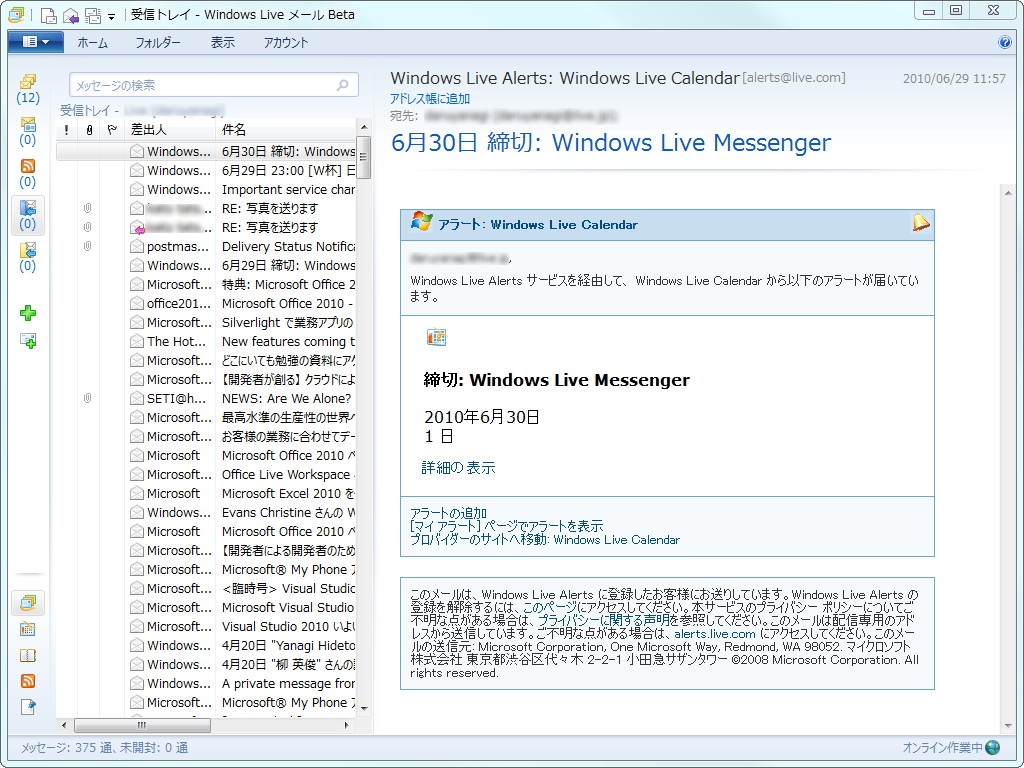
Task: Sort by the priority exclamation column header
Action: click(67, 130)
